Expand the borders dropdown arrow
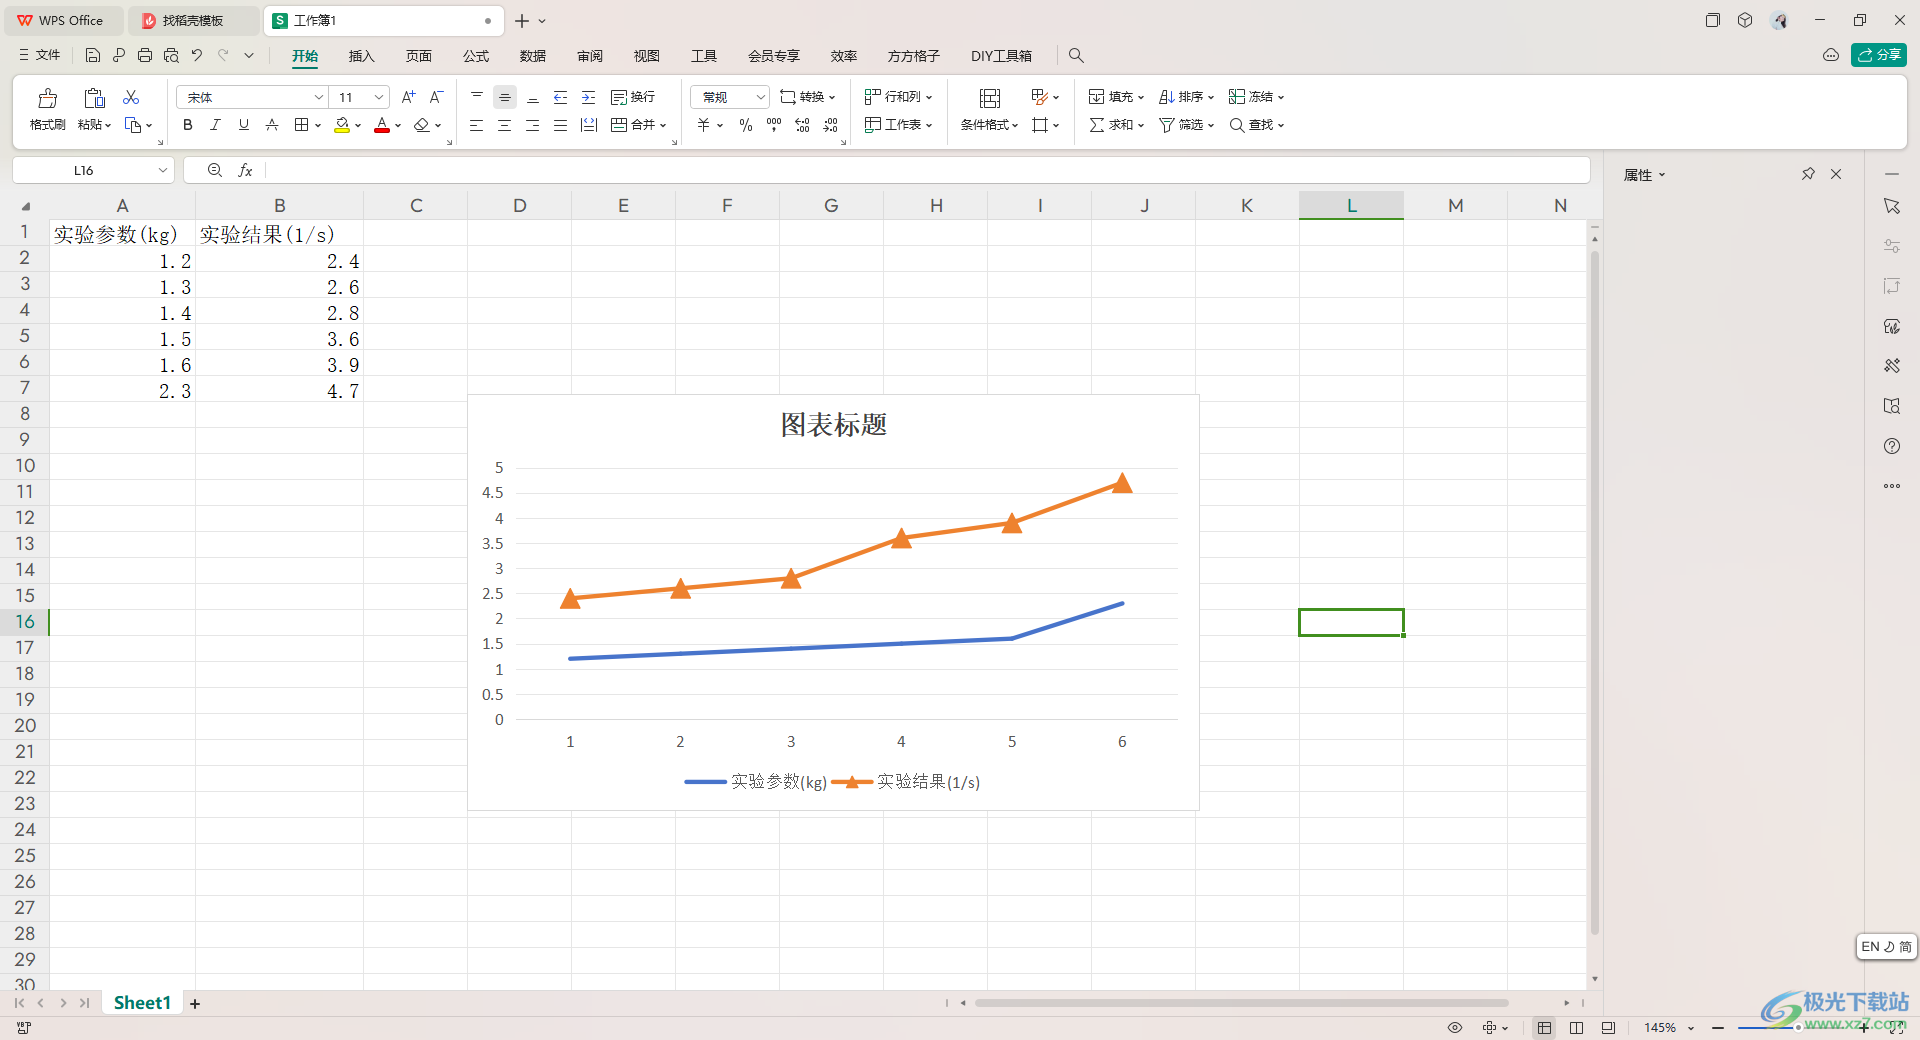The height and width of the screenshot is (1040, 1920). (318, 126)
